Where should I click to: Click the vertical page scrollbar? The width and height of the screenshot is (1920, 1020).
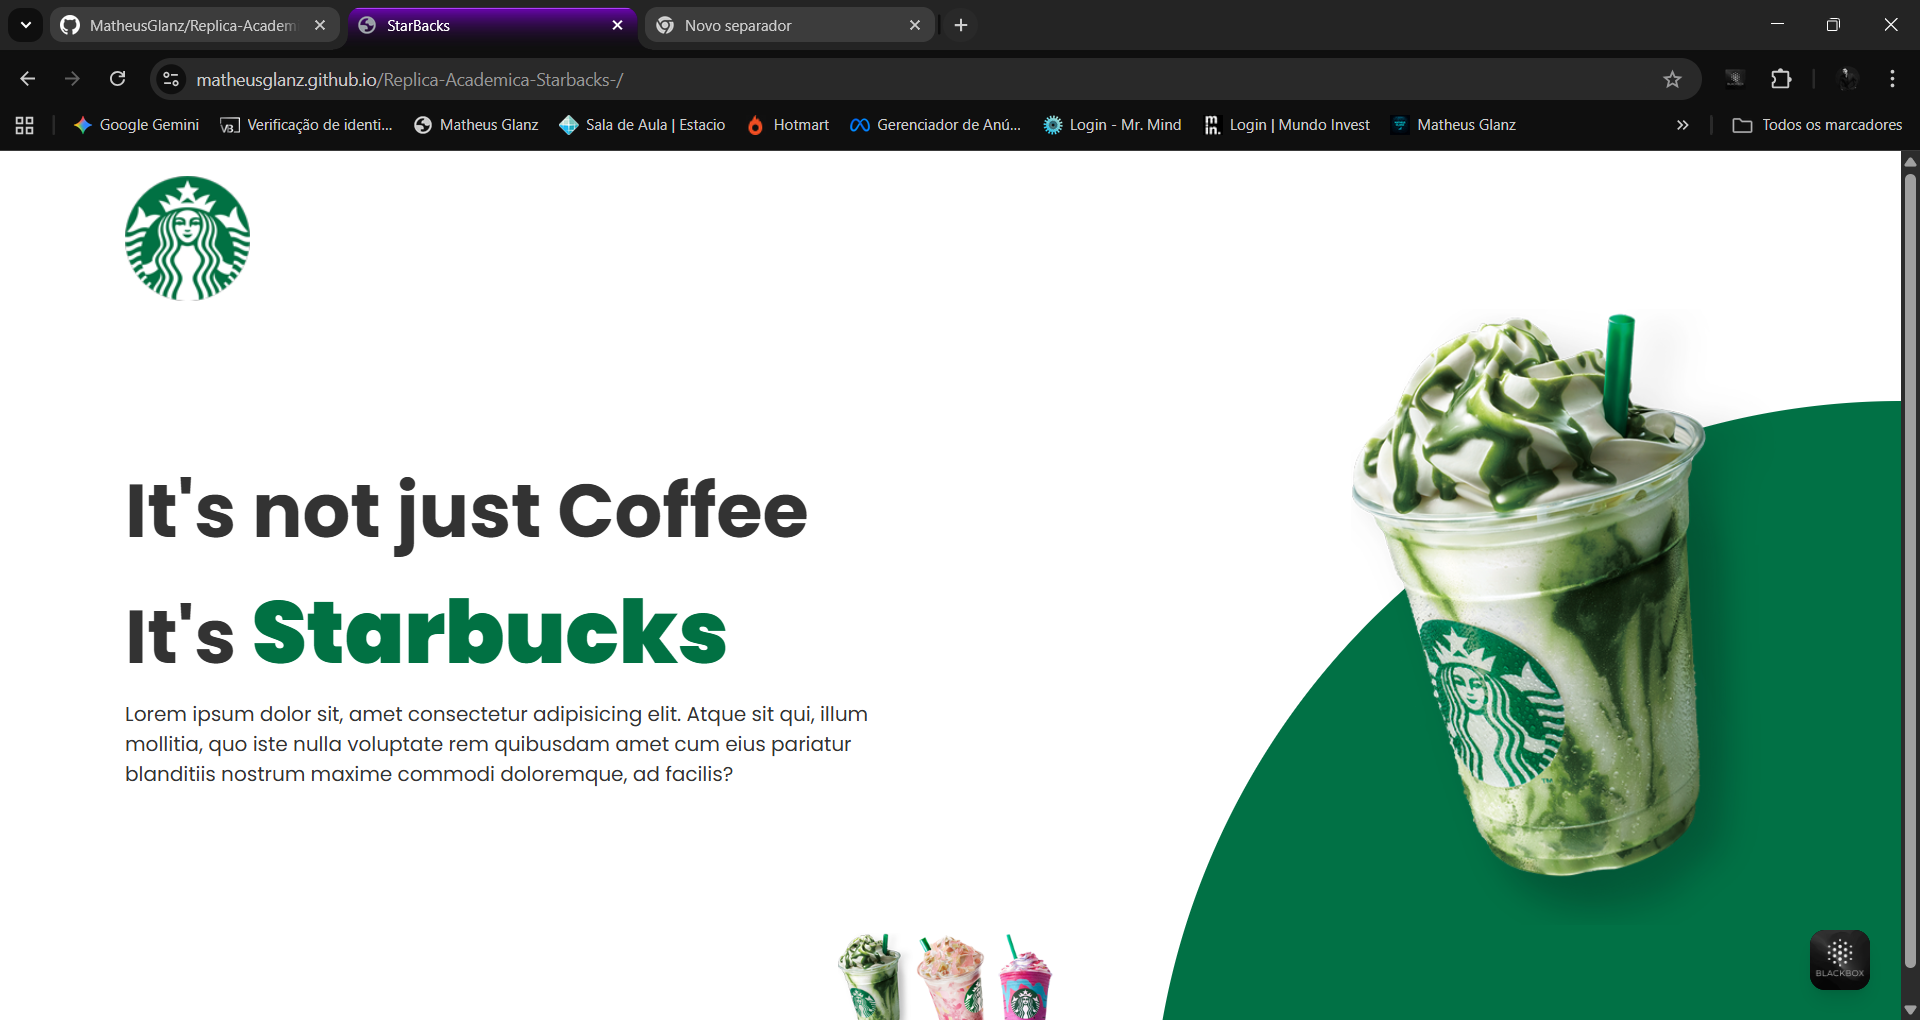pos(1910,570)
